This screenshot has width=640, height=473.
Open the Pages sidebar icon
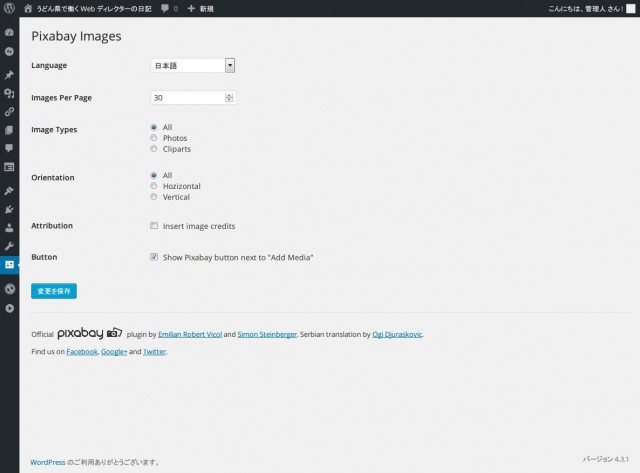(9, 130)
